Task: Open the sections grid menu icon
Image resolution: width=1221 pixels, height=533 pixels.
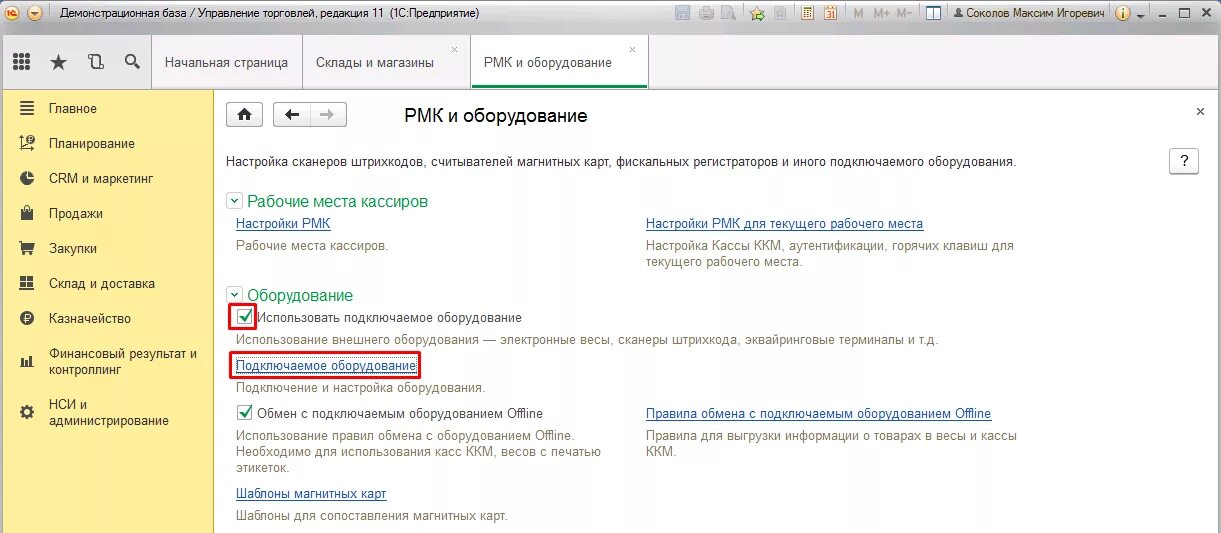Action: click(x=22, y=62)
